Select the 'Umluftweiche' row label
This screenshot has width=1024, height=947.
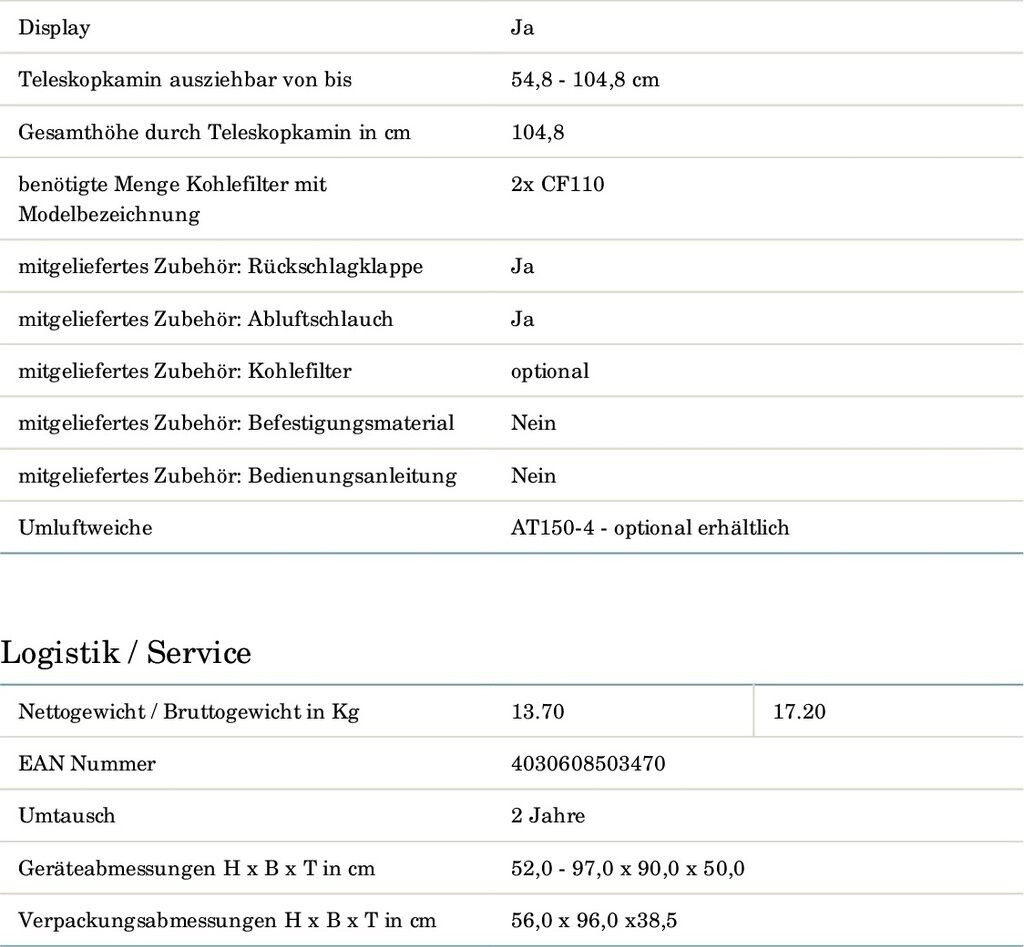coord(85,528)
